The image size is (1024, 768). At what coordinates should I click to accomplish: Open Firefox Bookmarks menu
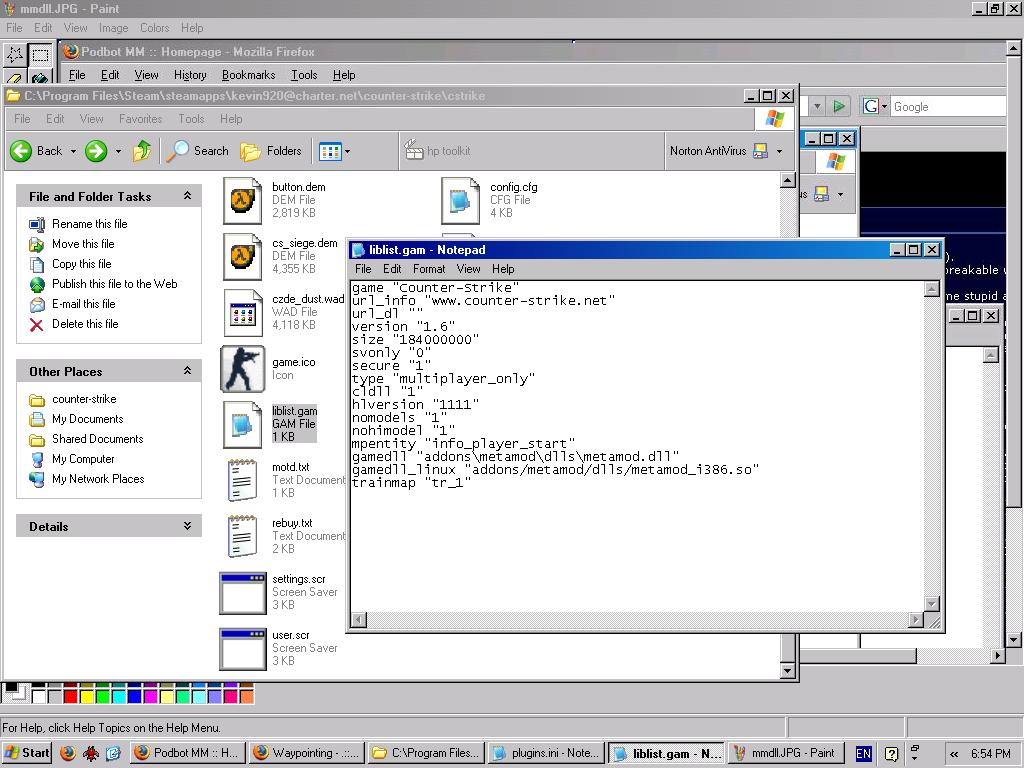click(x=249, y=75)
